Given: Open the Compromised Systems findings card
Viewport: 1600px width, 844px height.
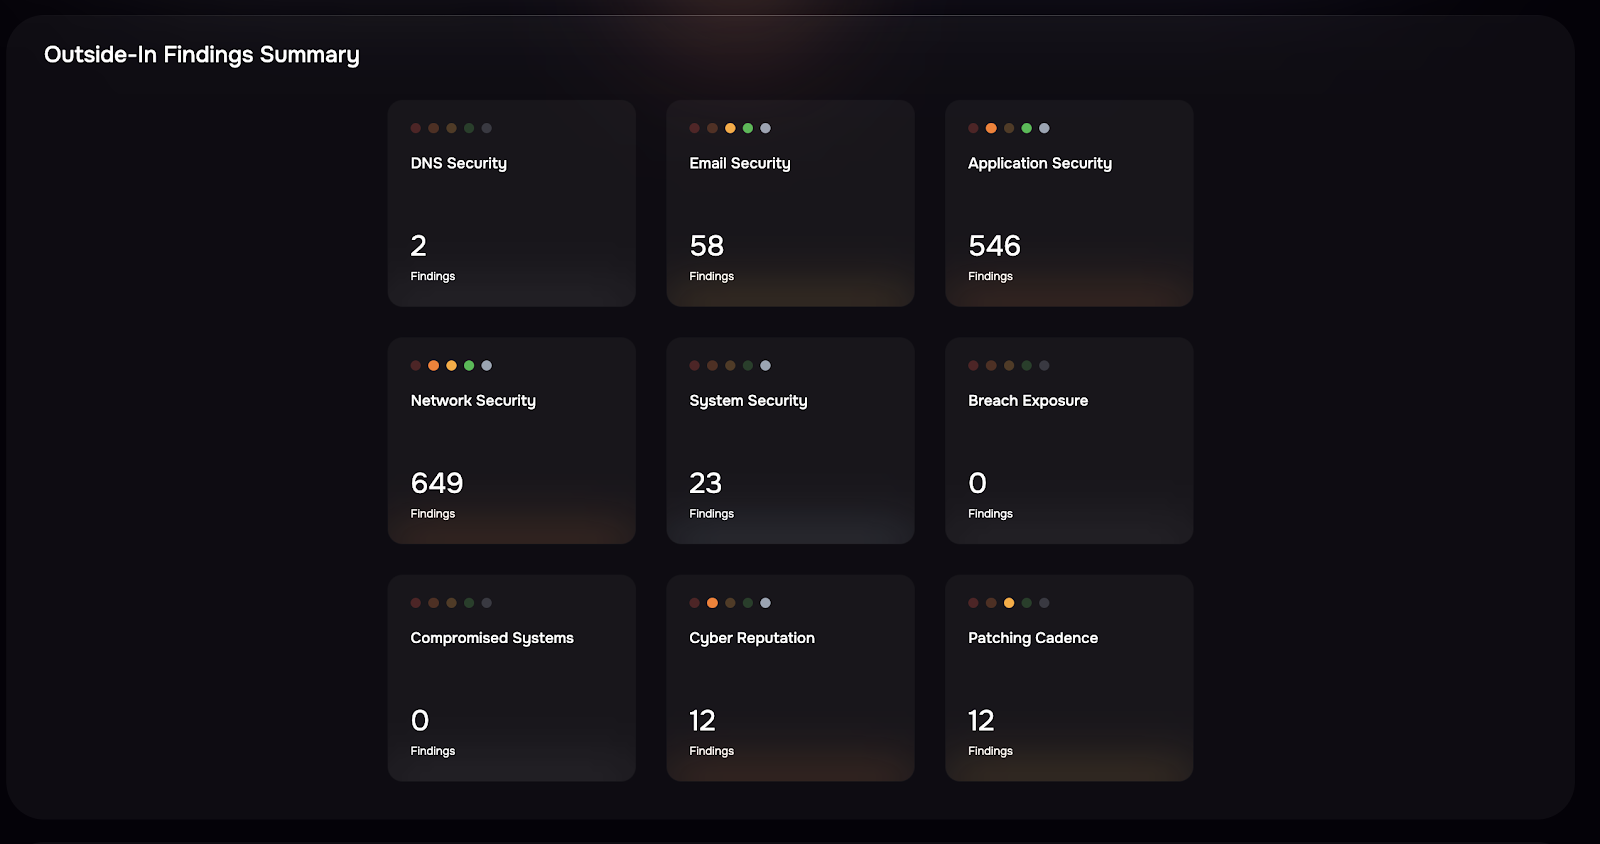Looking at the screenshot, I should [512, 678].
